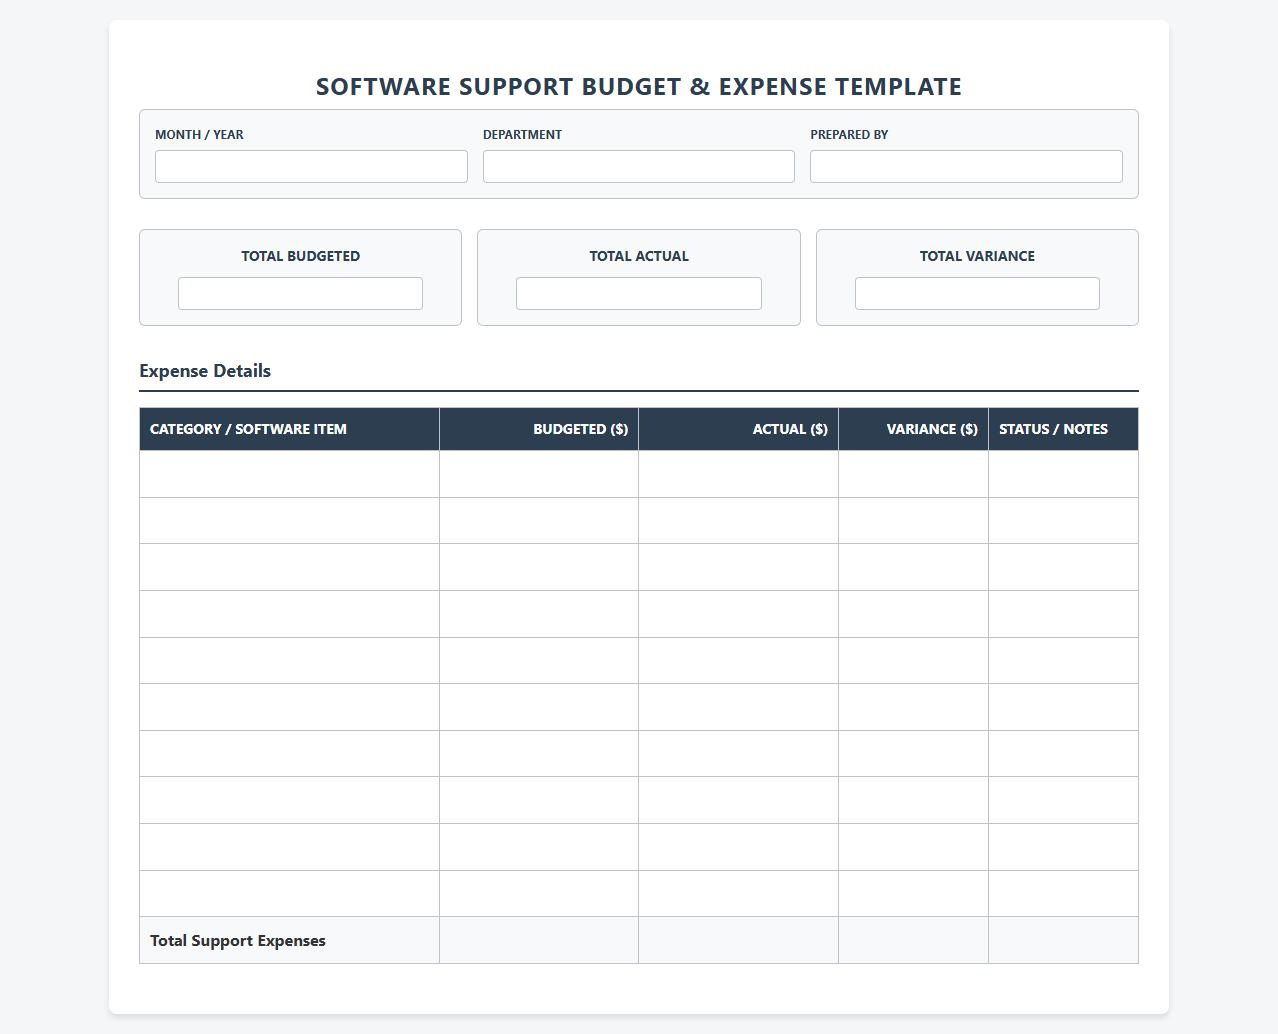
Task: Click the Budgeted cell in Total Support Expenses row
Action: (x=539, y=940)
